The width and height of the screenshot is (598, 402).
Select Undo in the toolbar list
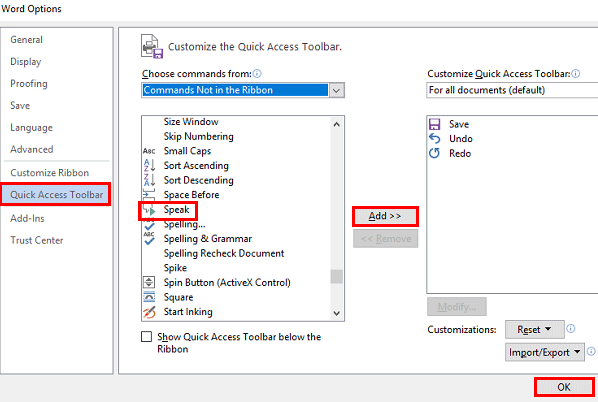[461, 138]
